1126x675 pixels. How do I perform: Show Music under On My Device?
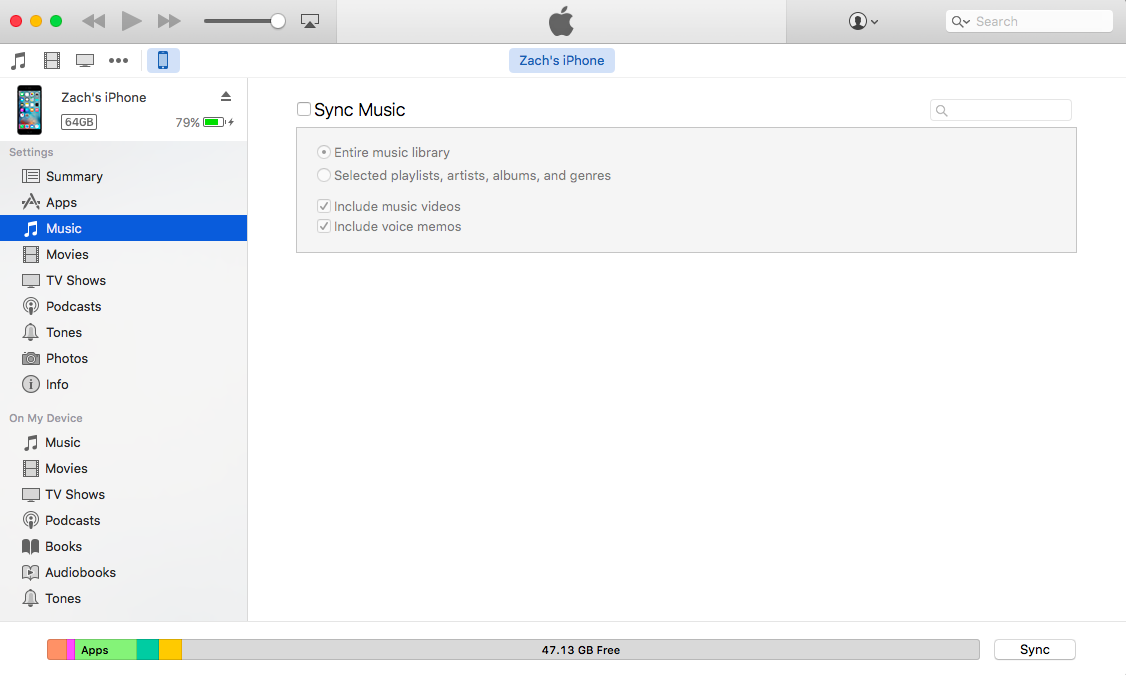(x=124, y=442)
